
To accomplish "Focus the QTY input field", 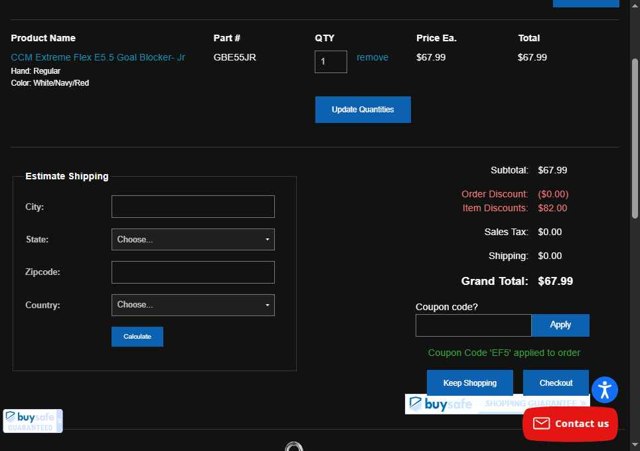I will tap(331, 62).
